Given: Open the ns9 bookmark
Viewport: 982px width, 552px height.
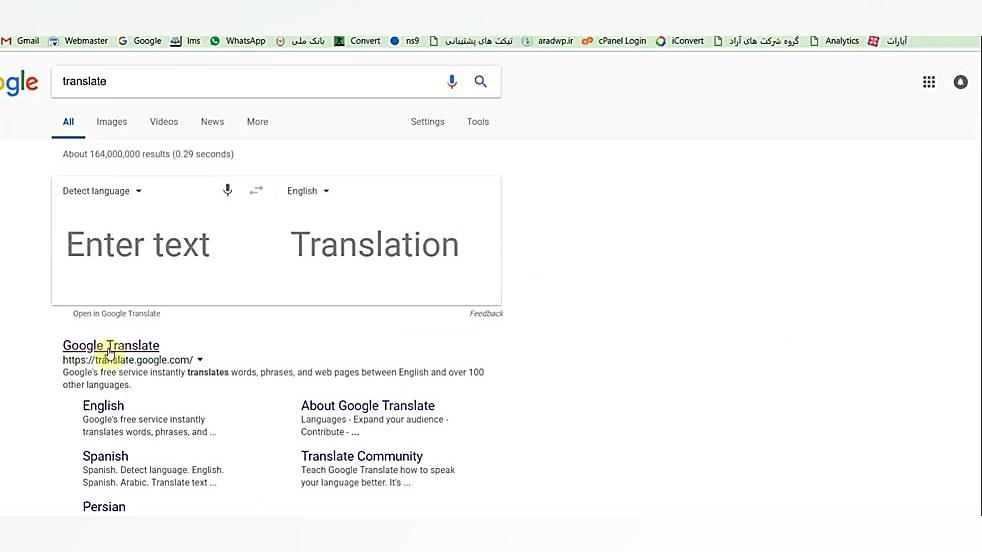Looking at the screenshot, I should point(405,41).
